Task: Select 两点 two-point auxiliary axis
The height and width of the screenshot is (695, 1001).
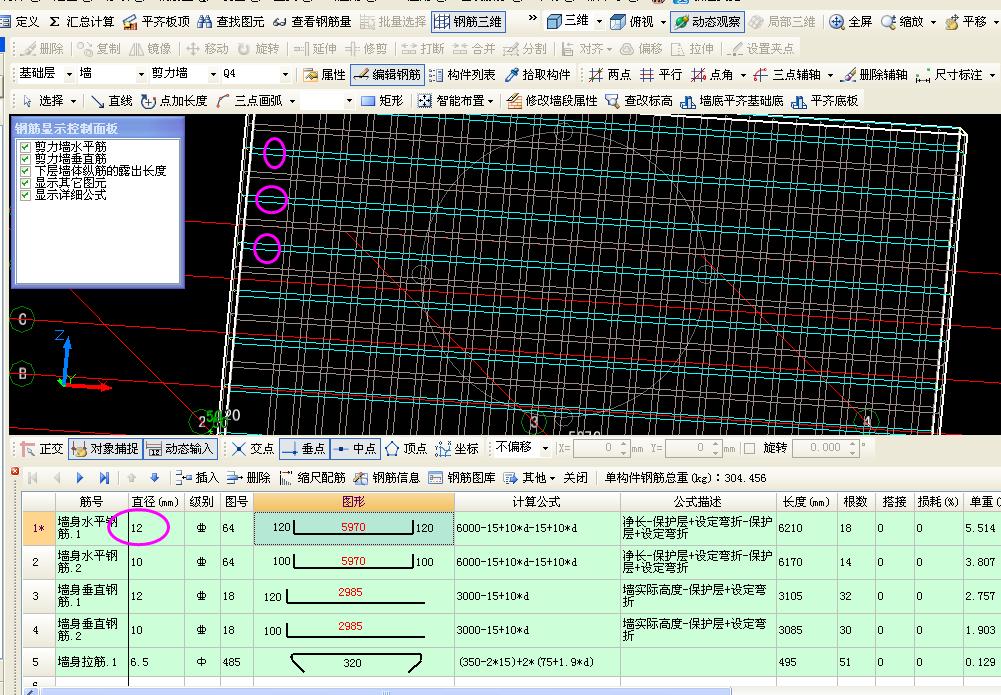Action: click(610, 75)
